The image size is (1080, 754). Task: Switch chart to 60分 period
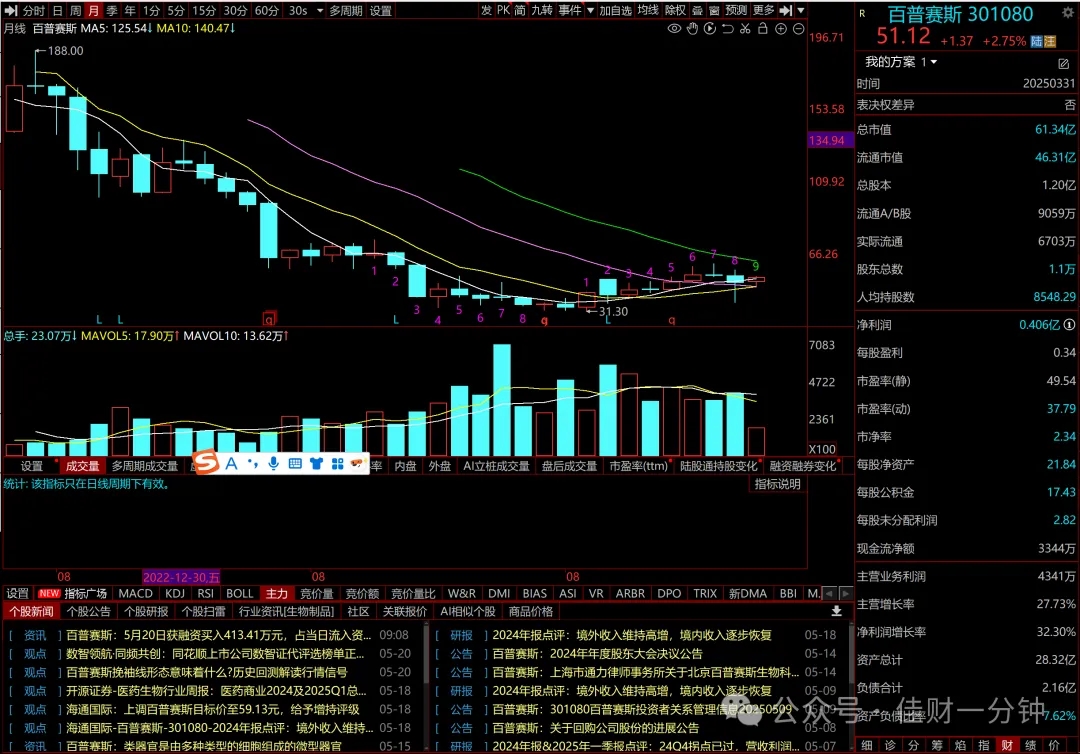point(267,10)
